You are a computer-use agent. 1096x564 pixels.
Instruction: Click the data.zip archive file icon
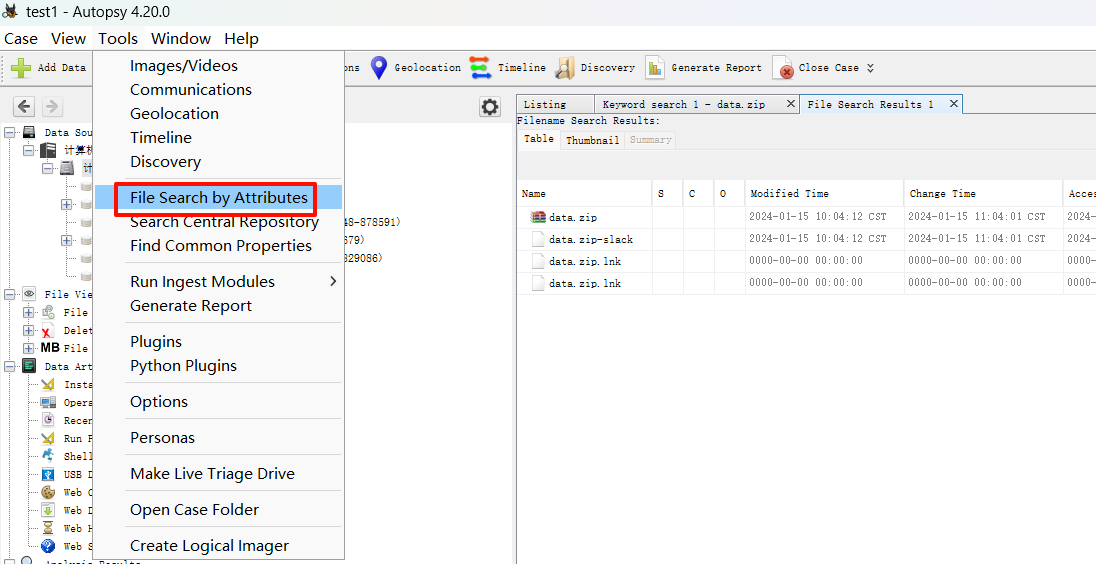538,217
